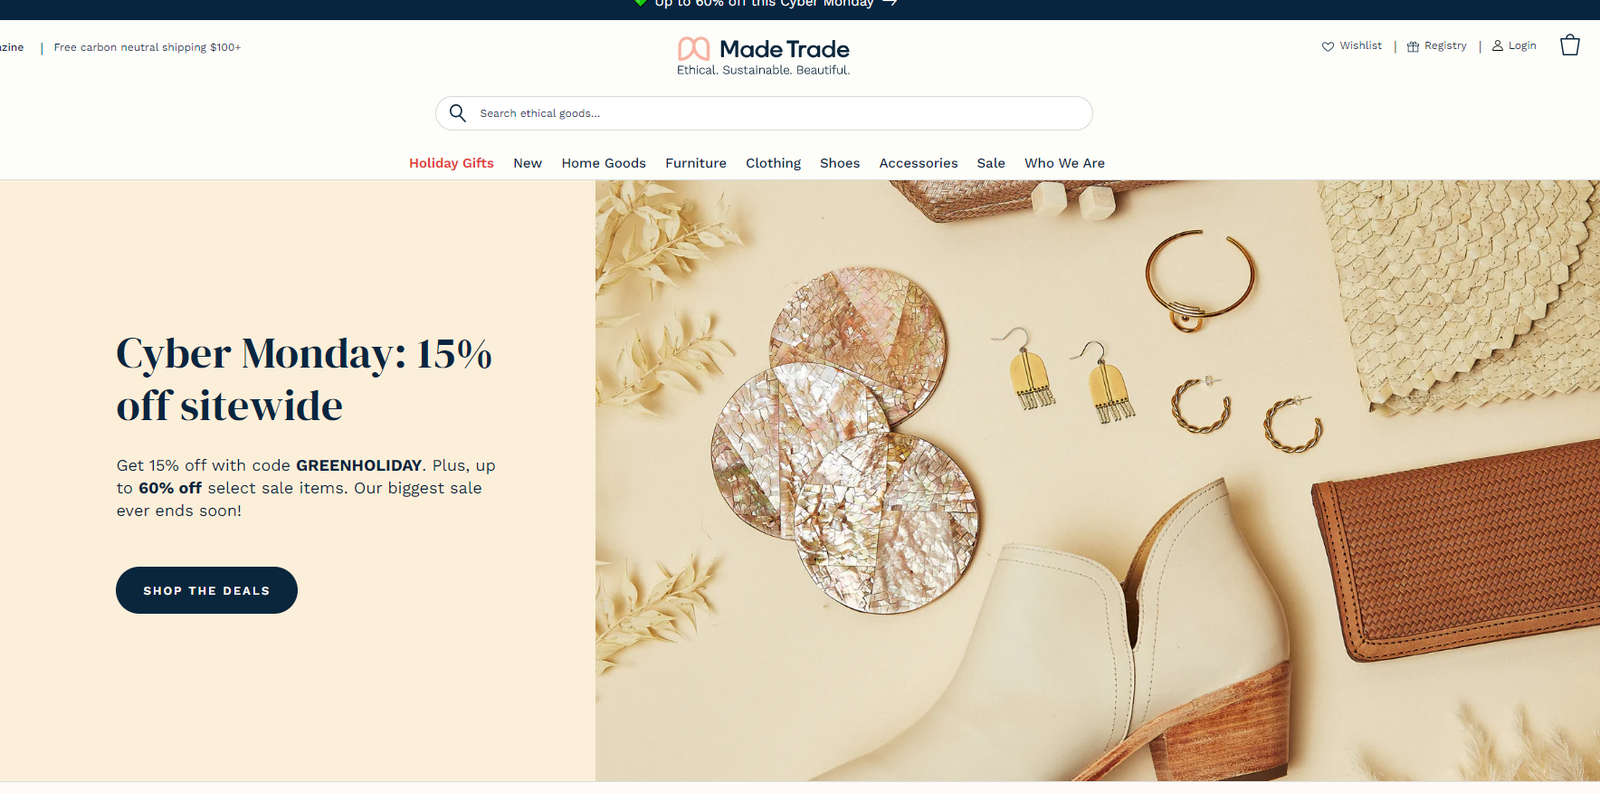Open the Clothing category

(773, 163)
